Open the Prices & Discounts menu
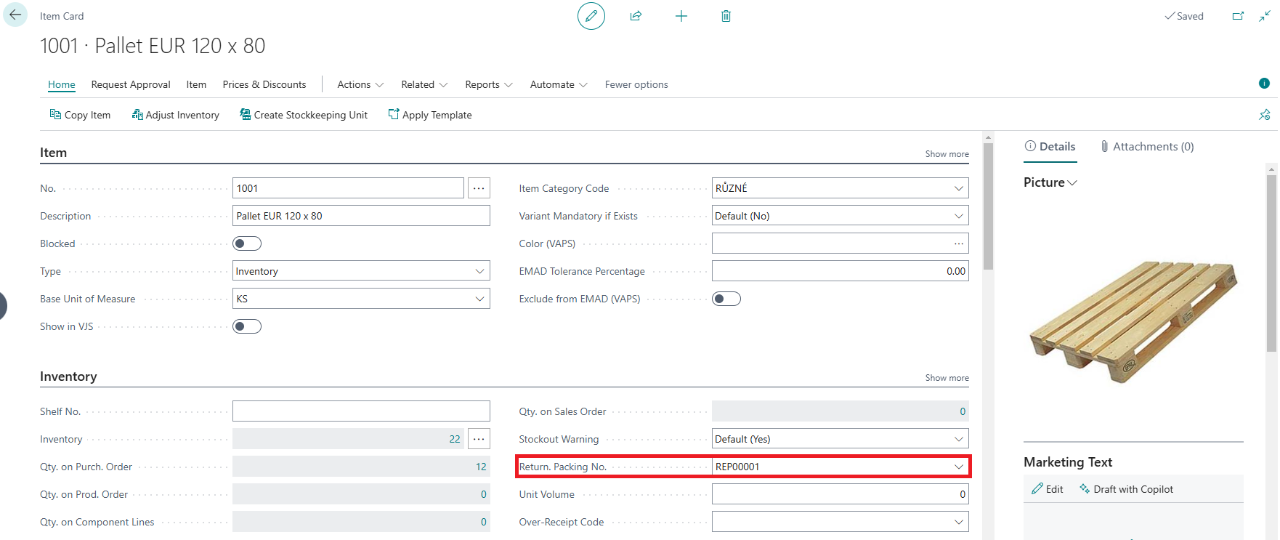The width and height of the screenshot is (1280, 540). tap(264, 85)
